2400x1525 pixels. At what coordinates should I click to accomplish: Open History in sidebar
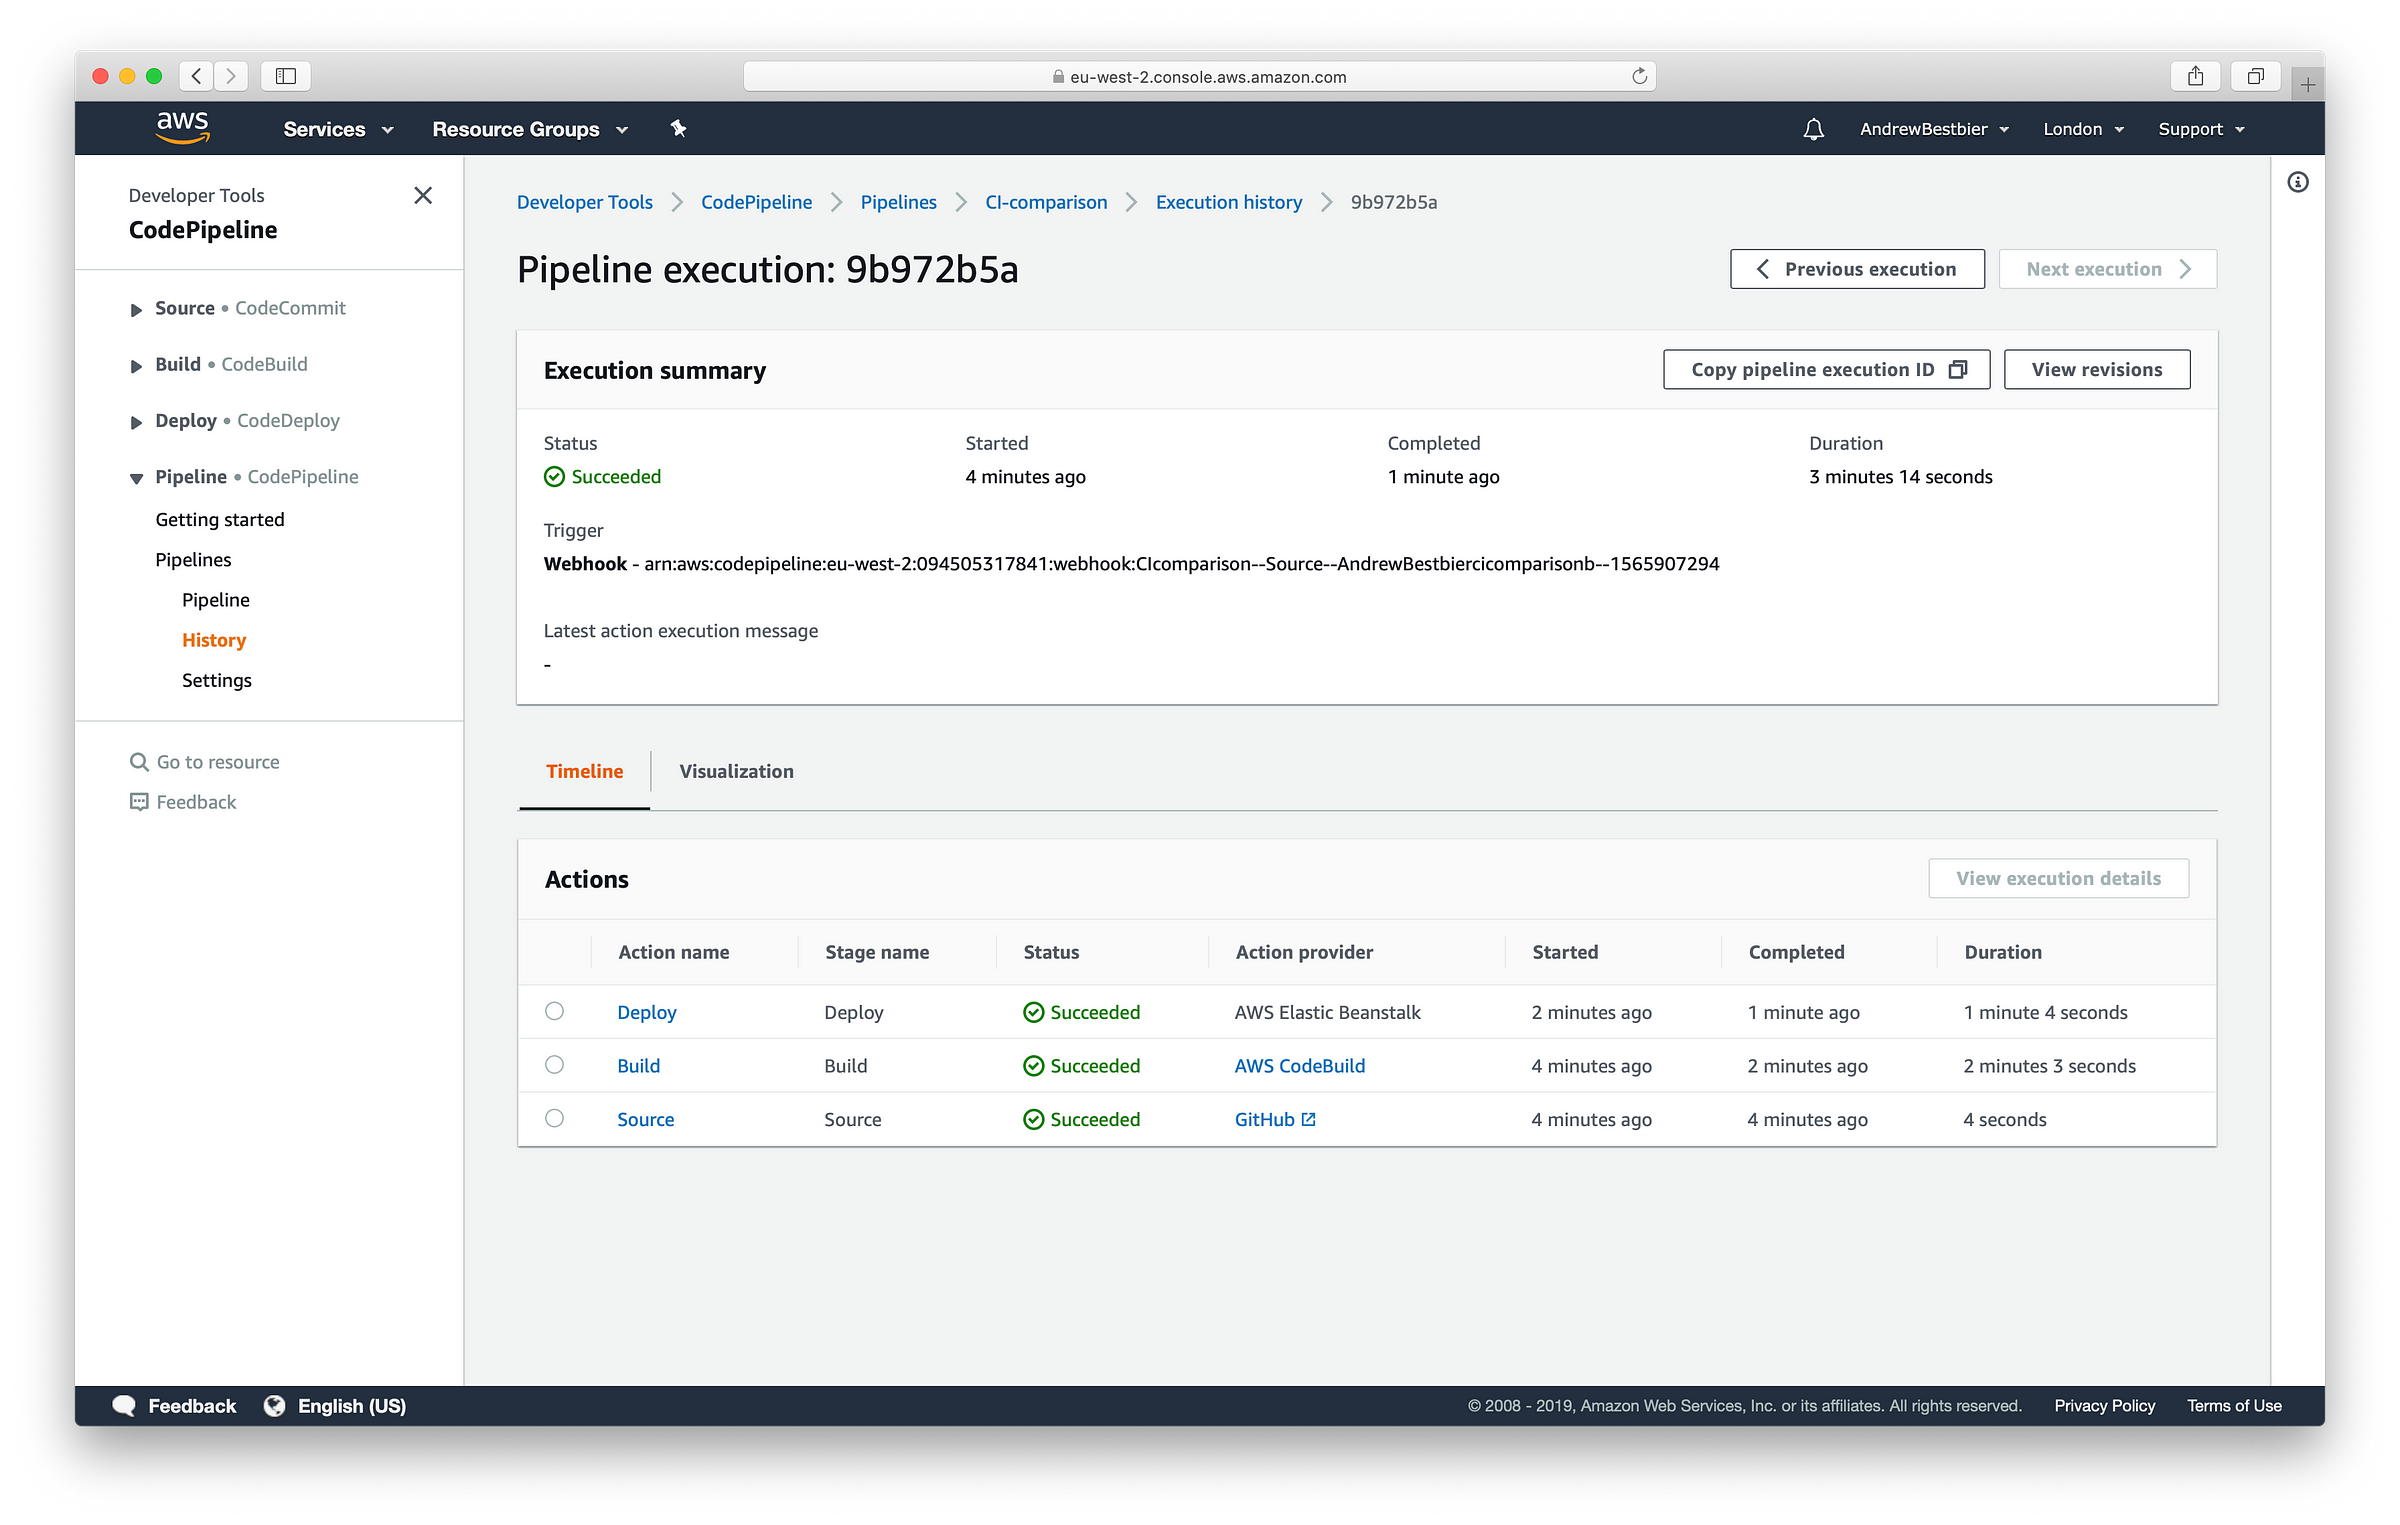(214, 639)
